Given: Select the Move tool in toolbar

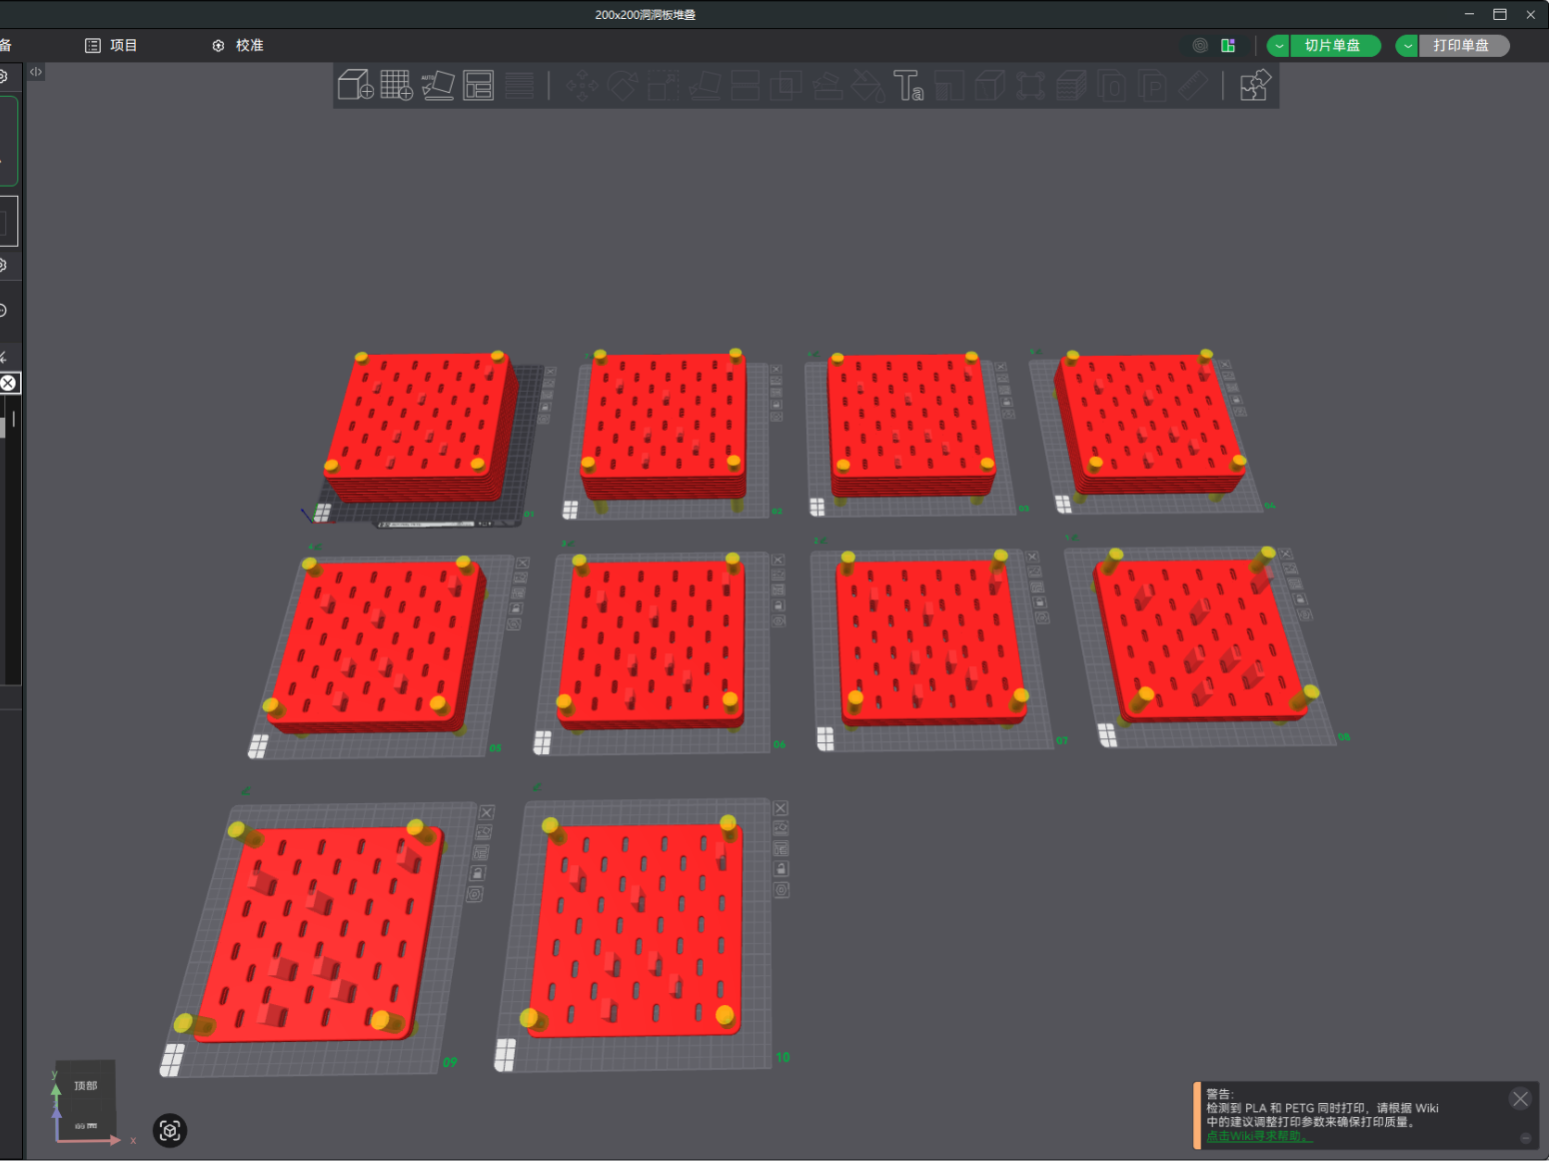Looking at the screenshot, I should pyautogui.click(x=582, y=85).
